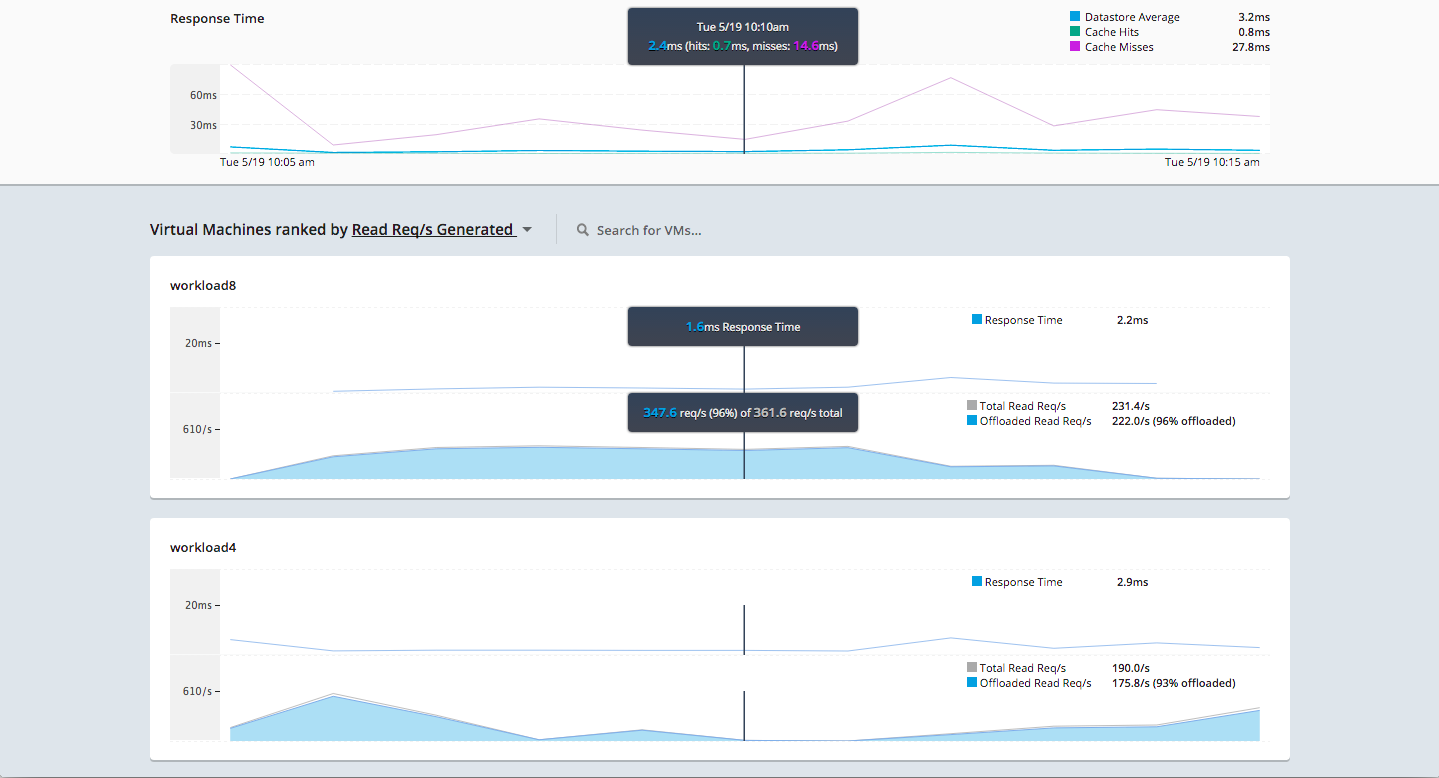
Task: Click the 3.2ms datastore average value
Action: coord(1254,17)
